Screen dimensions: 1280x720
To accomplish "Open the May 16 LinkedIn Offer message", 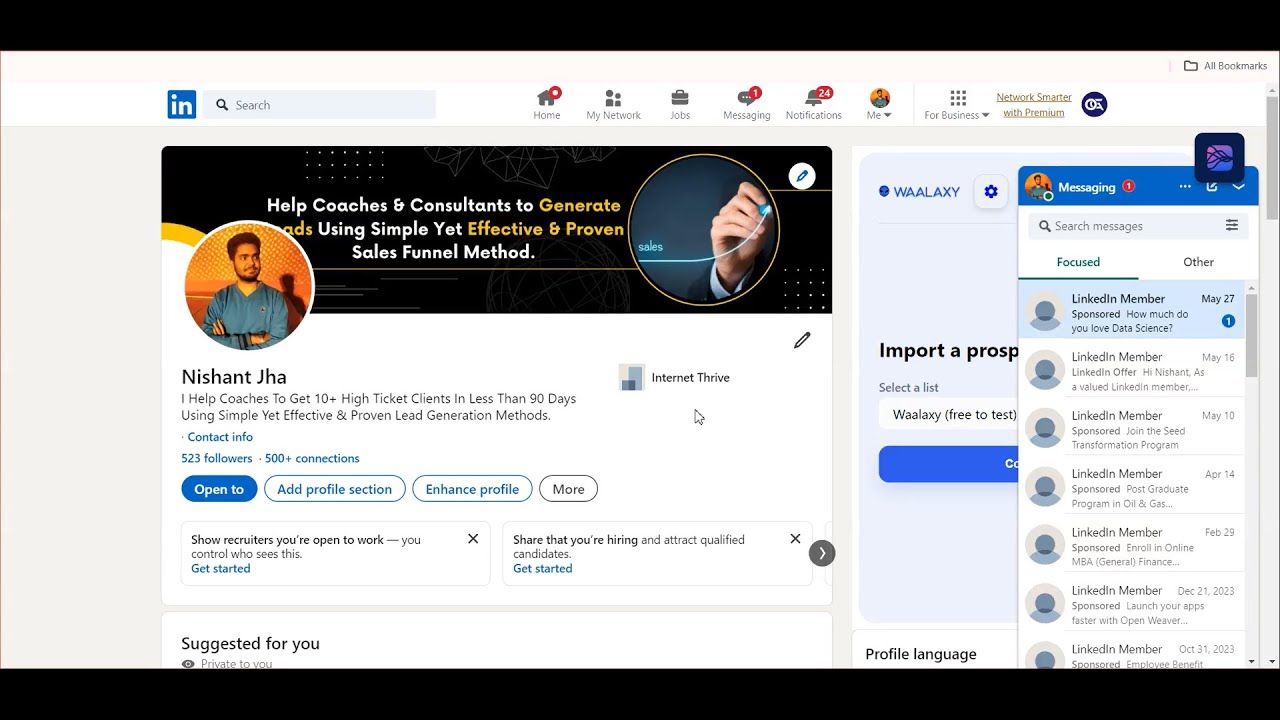I will coord(1132,370).
